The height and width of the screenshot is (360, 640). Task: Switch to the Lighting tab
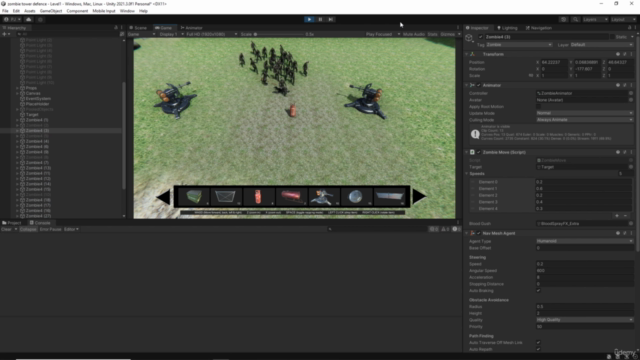[x=507, y=28]
